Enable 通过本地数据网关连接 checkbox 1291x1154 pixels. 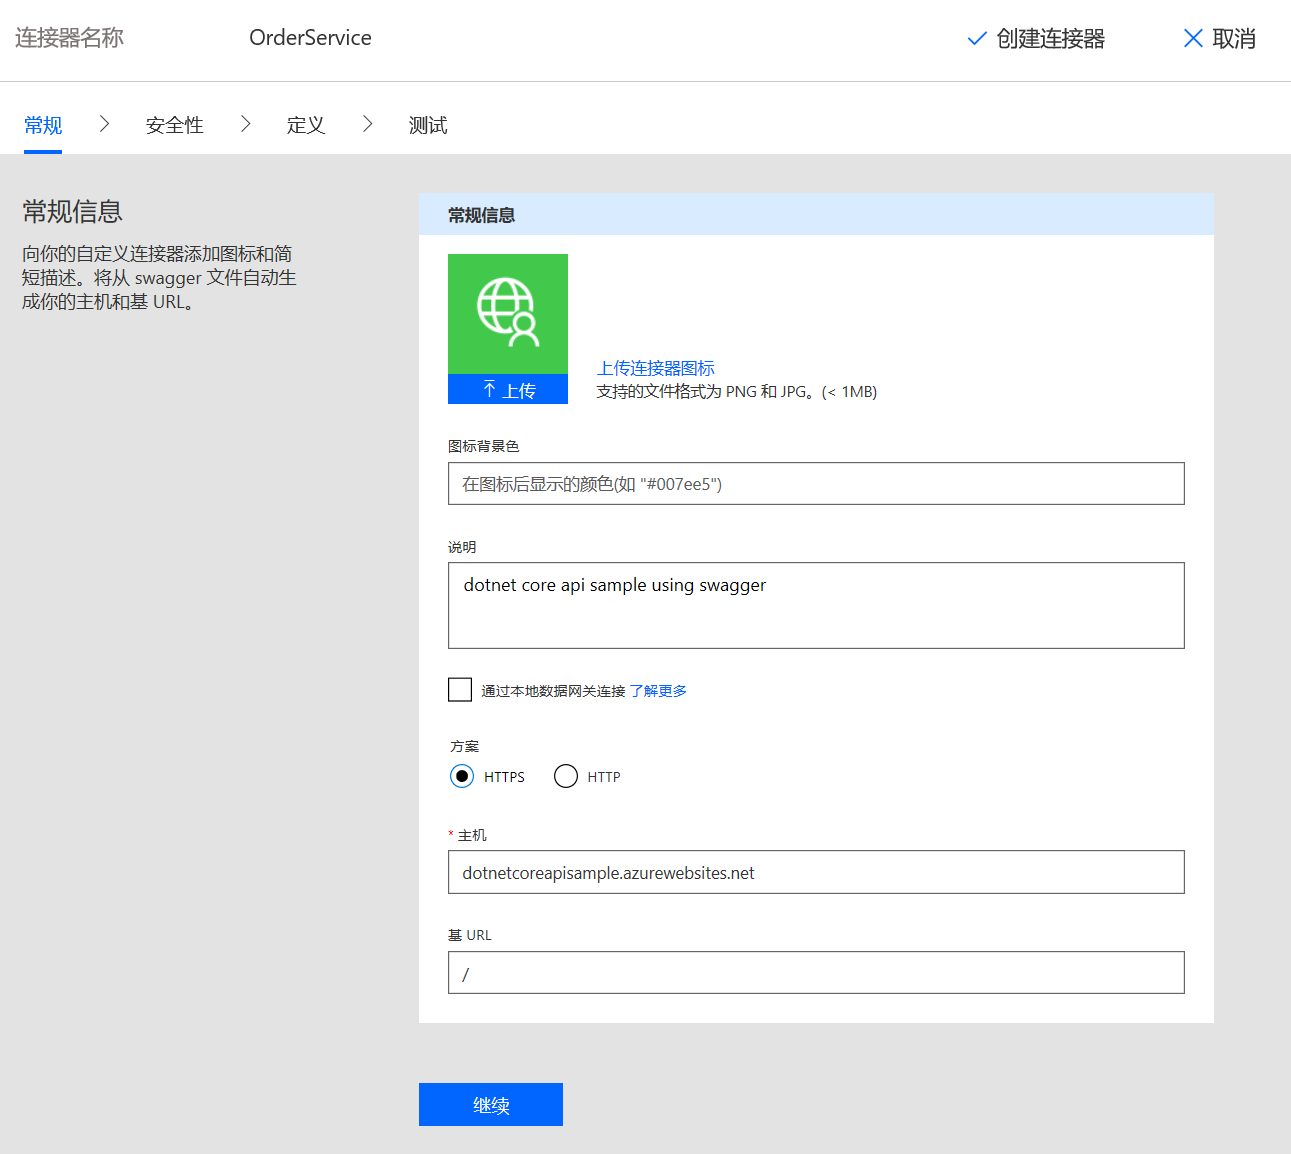click(x=459, y=689)
